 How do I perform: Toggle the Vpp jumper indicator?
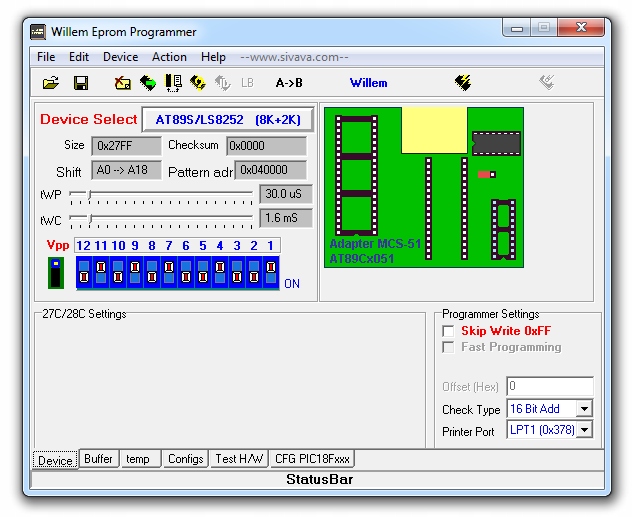pyautogui.click(x=56, y=273)
